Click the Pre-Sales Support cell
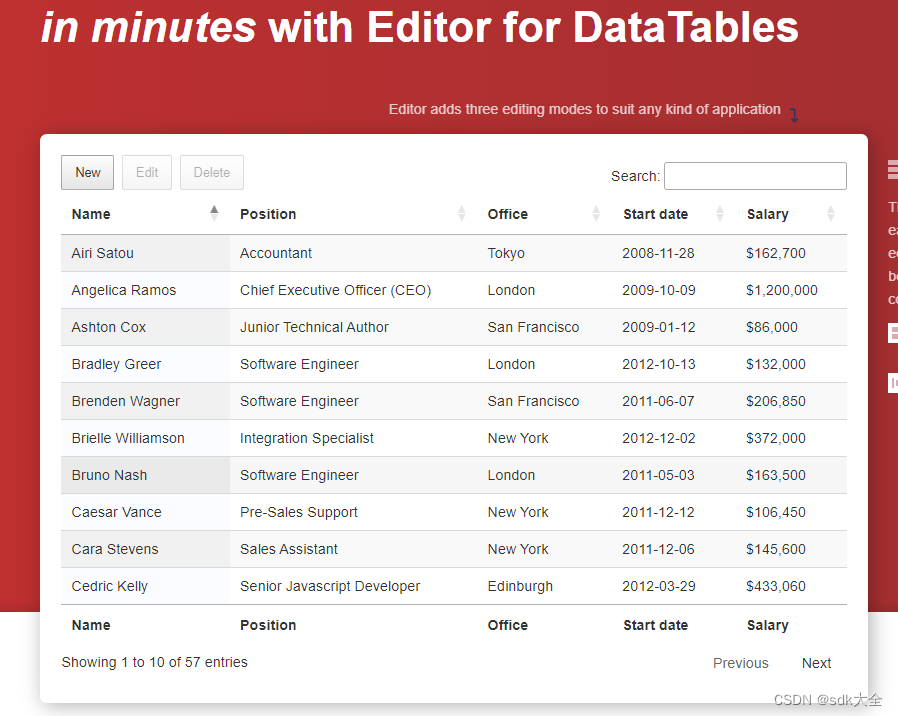Screen dimensions: 898x716 [353, 512]
